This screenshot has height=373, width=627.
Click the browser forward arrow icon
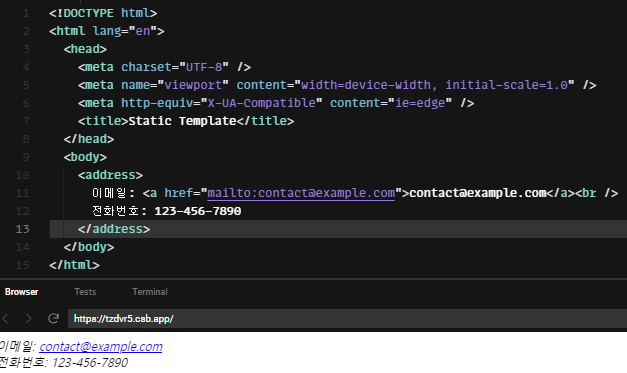pyautogui.click(x=28, y=318)
